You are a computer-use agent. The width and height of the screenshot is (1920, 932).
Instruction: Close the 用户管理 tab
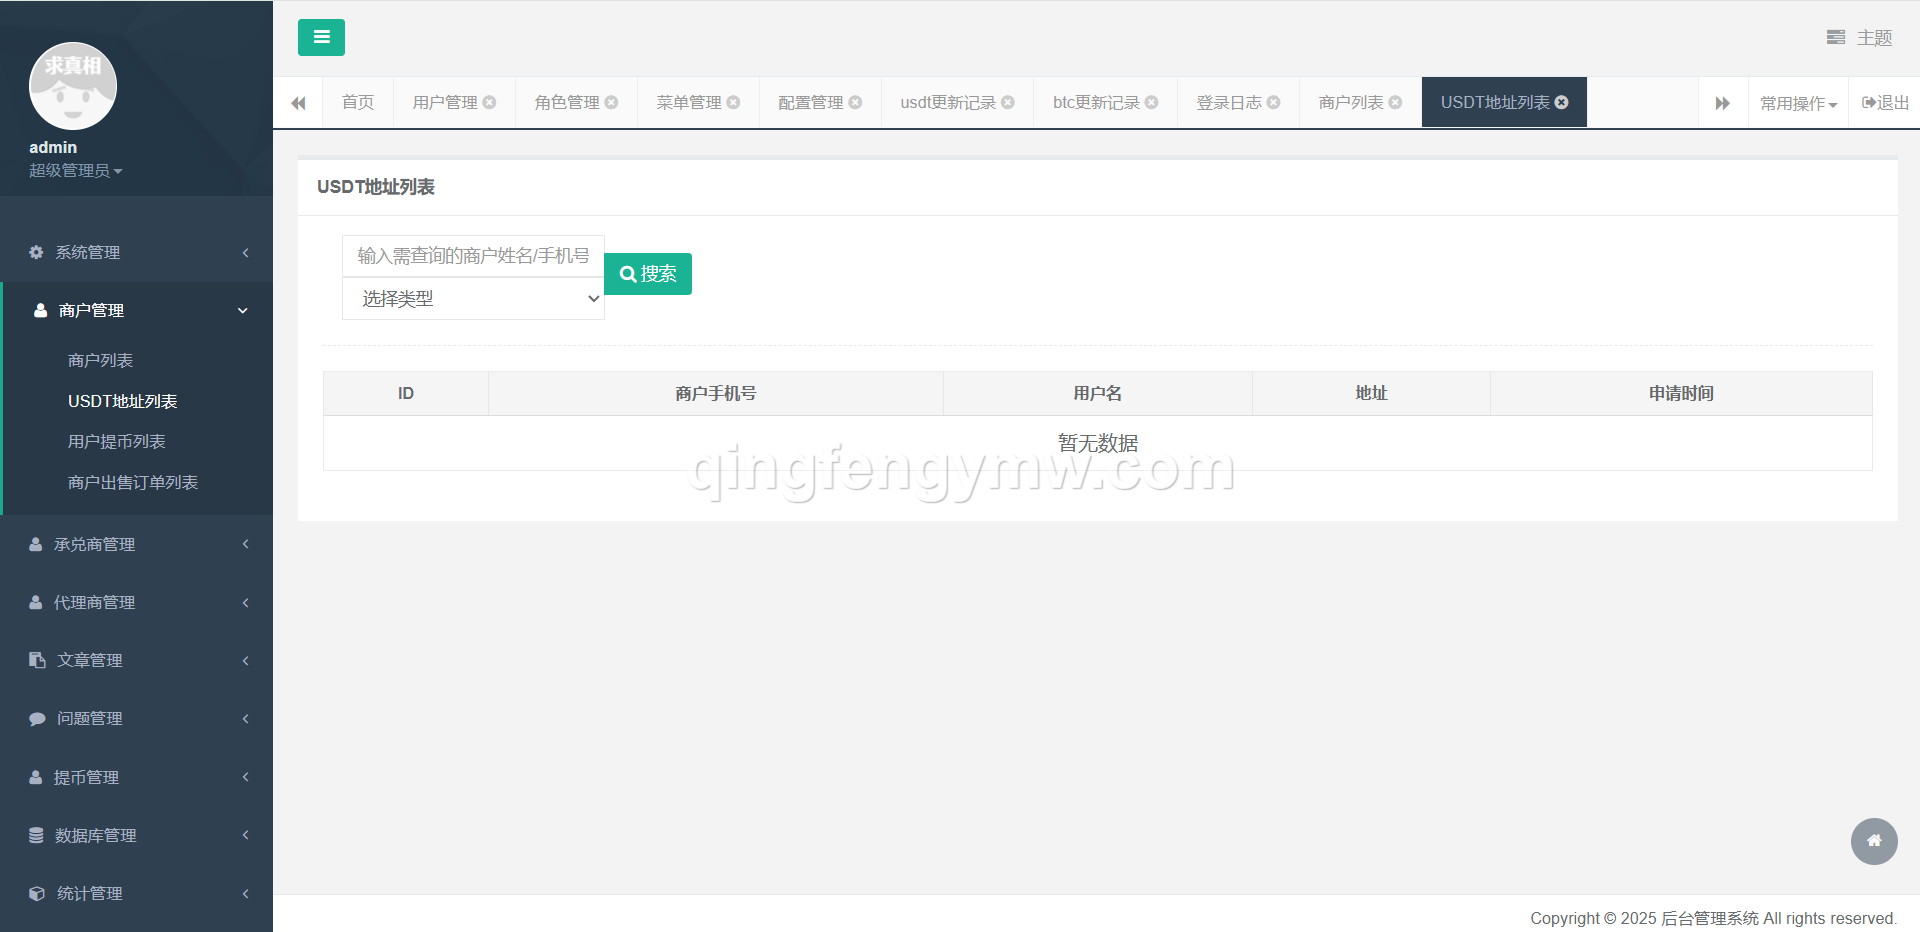click(489, 102)
